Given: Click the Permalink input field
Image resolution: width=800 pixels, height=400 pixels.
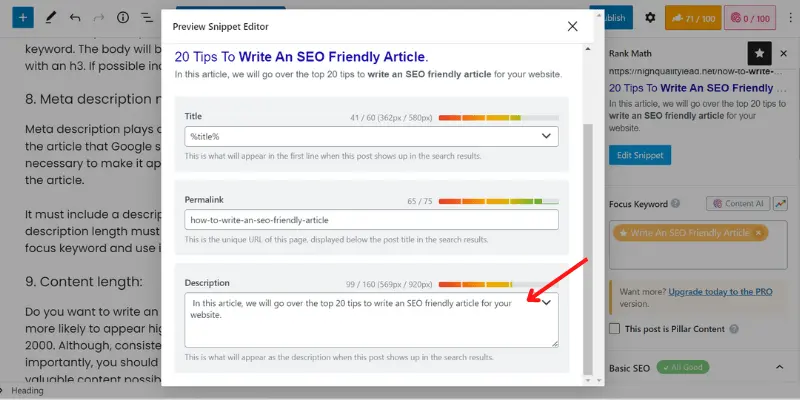Looking at the screenshot, I should pyautogui.click(x=371, y=220).
